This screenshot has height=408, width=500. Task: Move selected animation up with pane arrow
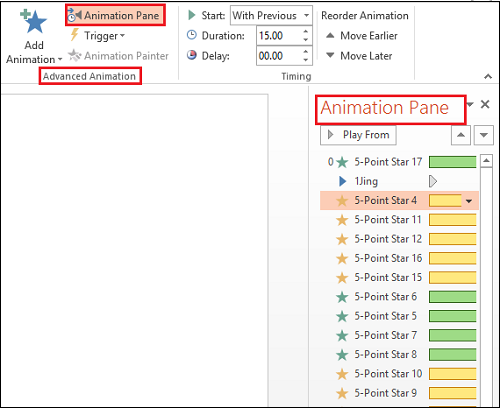click(461, 135)
